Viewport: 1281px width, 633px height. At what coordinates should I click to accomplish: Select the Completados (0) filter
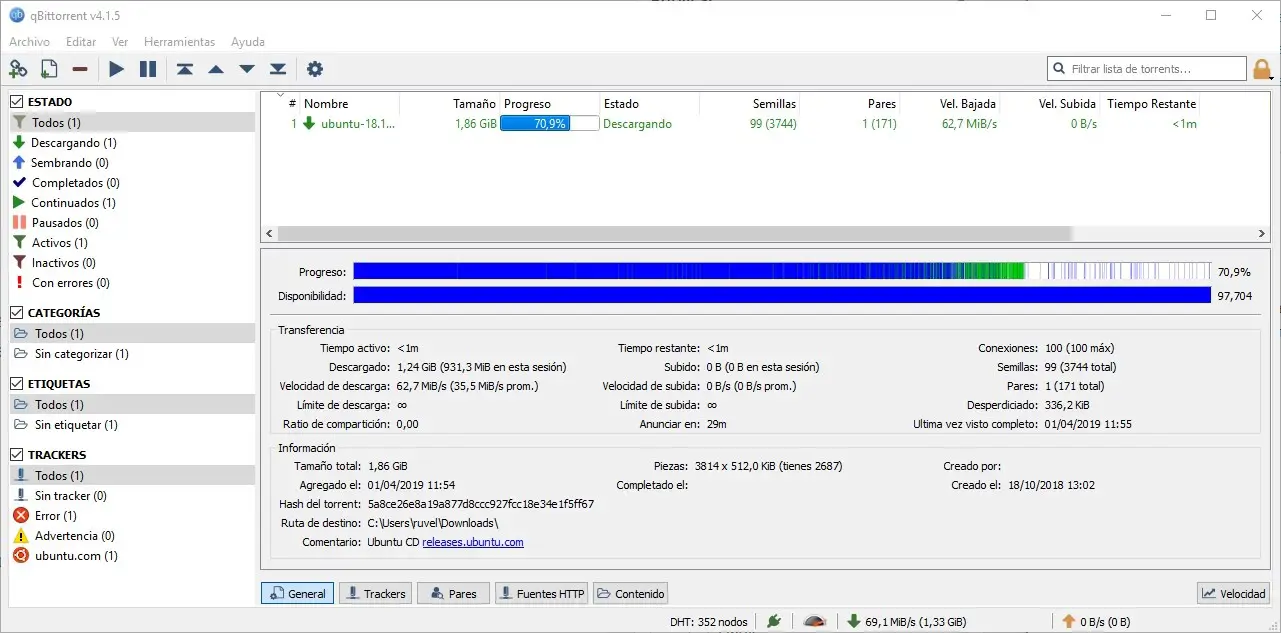132,183
